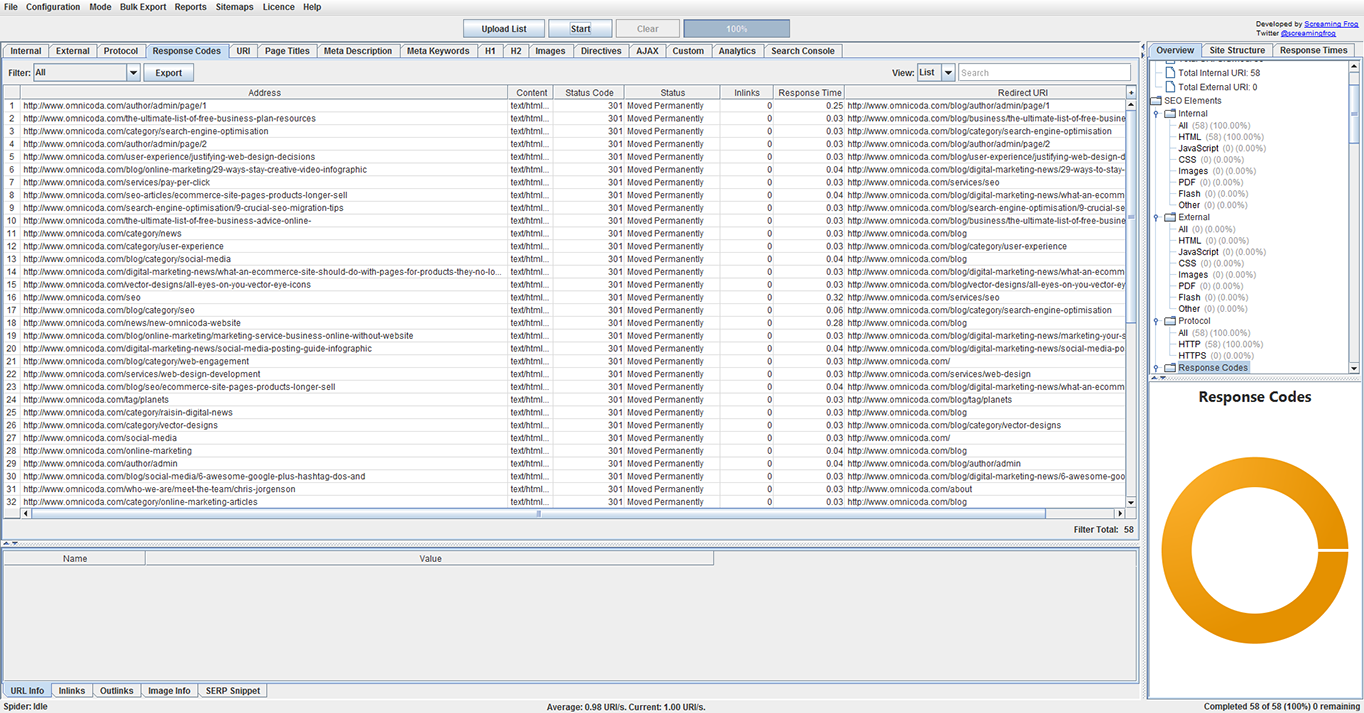Sort by the Response Time column header
Screen dimensions: 1364x713
[x=810, y=93]
